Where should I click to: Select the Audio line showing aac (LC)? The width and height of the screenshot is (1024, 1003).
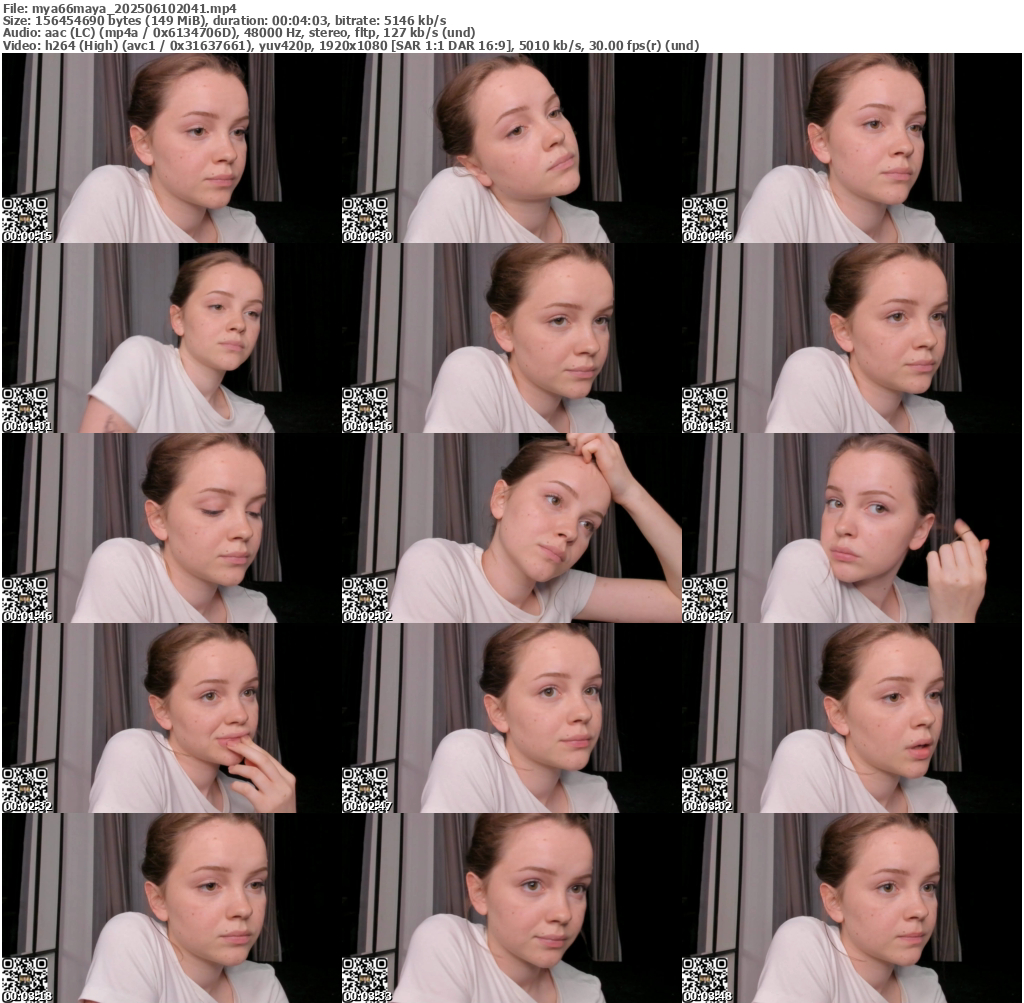tap(239, 33)
